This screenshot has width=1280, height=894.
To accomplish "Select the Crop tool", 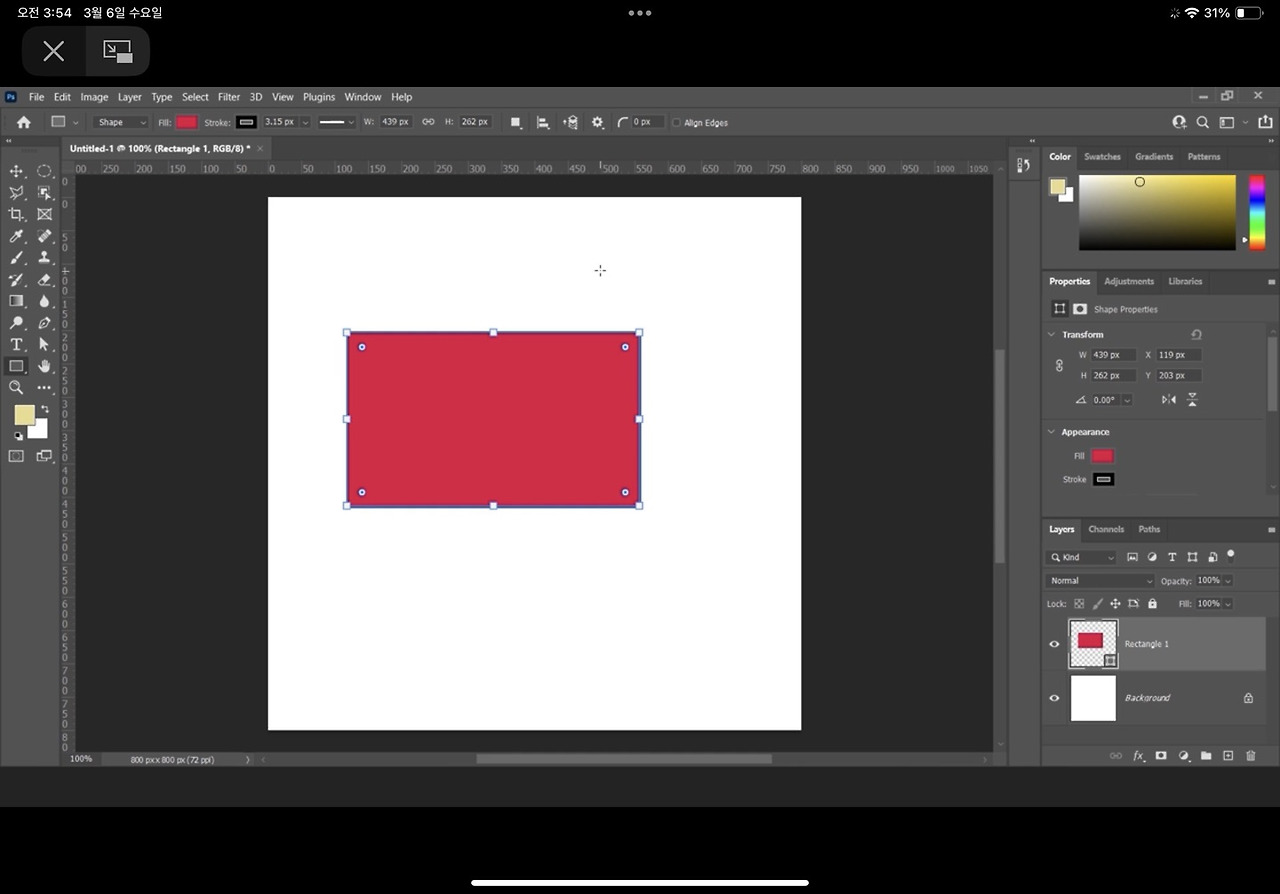I will 16,214.
